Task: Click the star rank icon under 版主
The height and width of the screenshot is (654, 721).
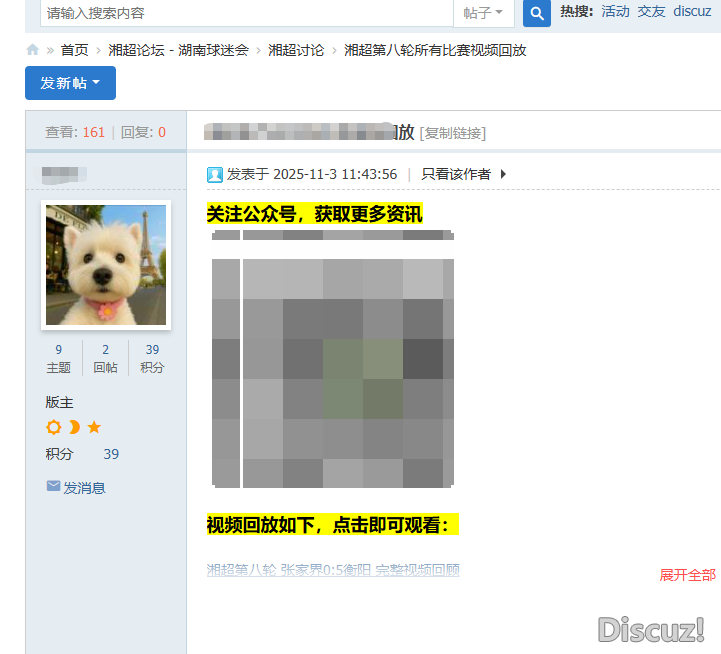Action: tap(94, 427)
